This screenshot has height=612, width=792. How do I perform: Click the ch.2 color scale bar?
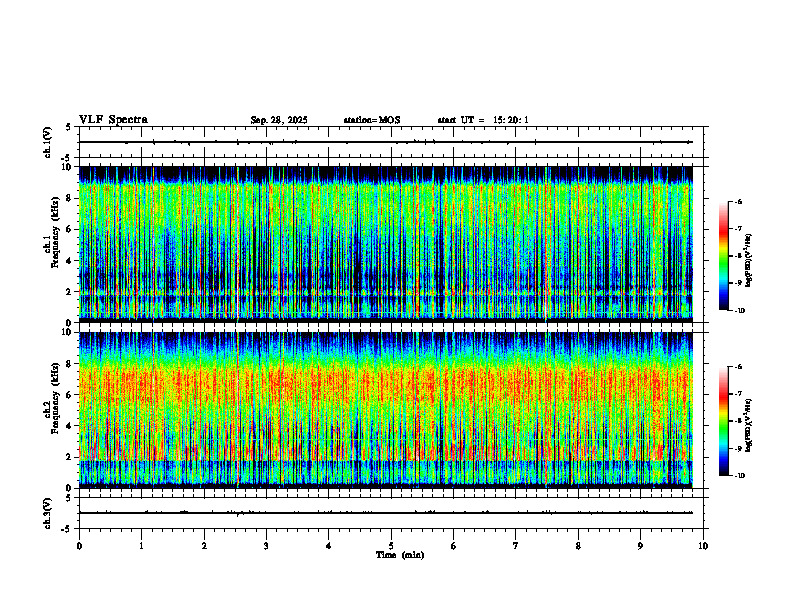coord(724,421)
